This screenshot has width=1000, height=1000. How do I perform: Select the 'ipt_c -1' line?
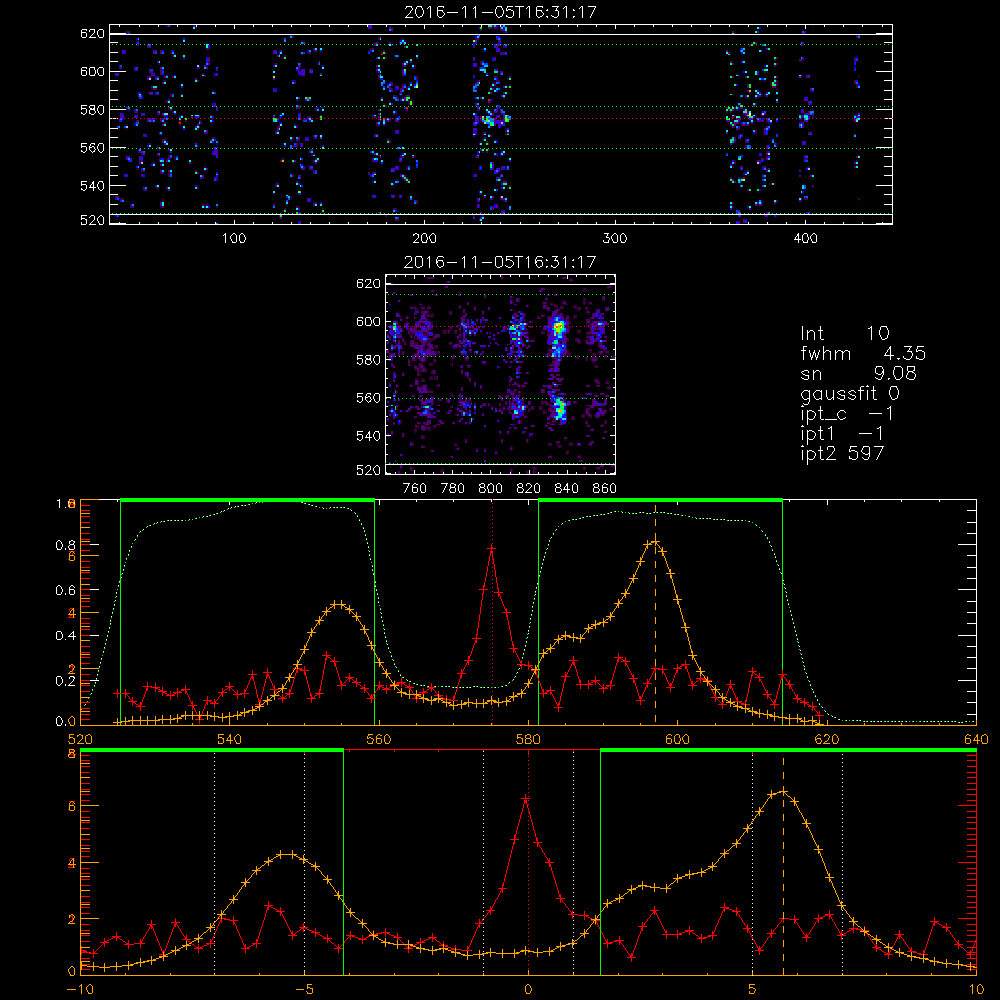(847, 414)
